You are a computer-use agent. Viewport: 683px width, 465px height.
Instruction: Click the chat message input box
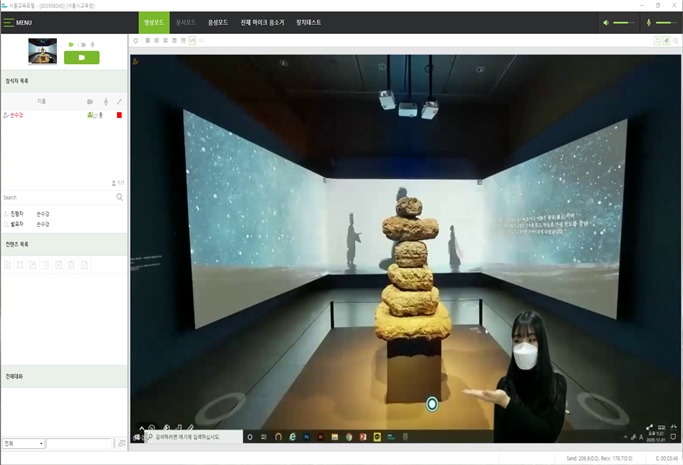tap(80, 443)
